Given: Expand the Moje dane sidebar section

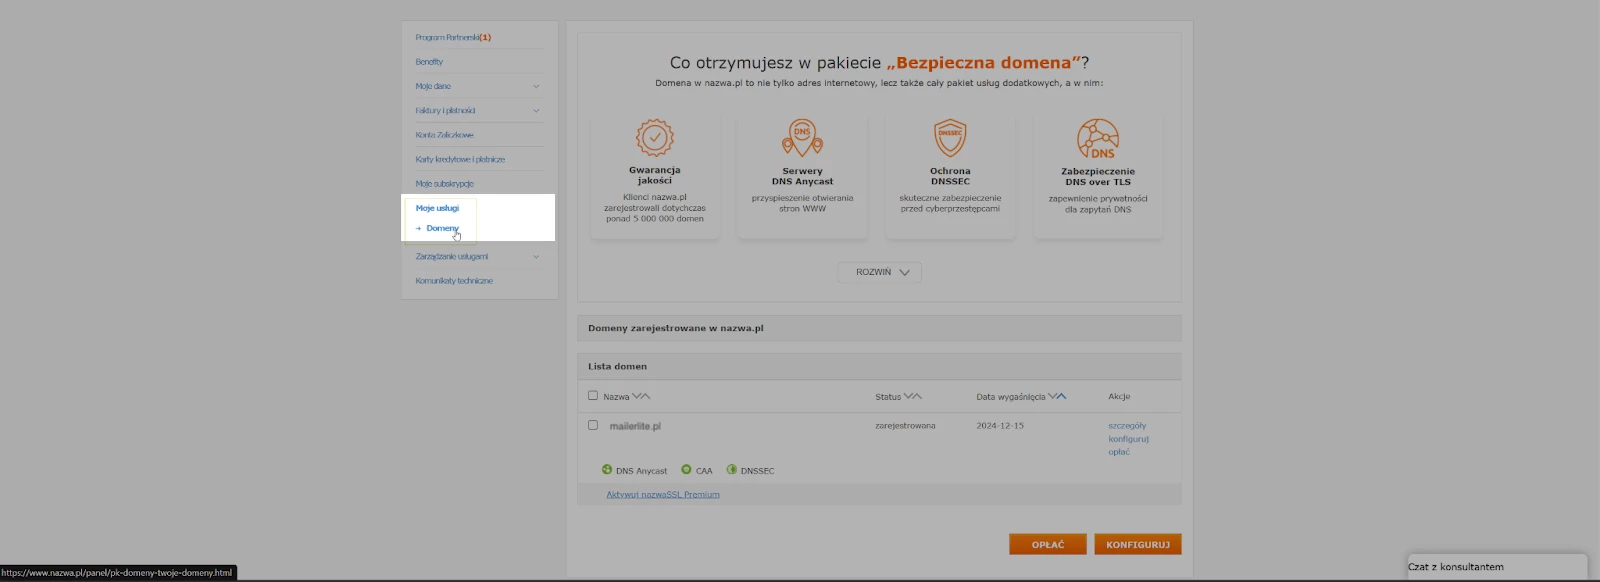Looking at the screenshot, I should point(536,86).
